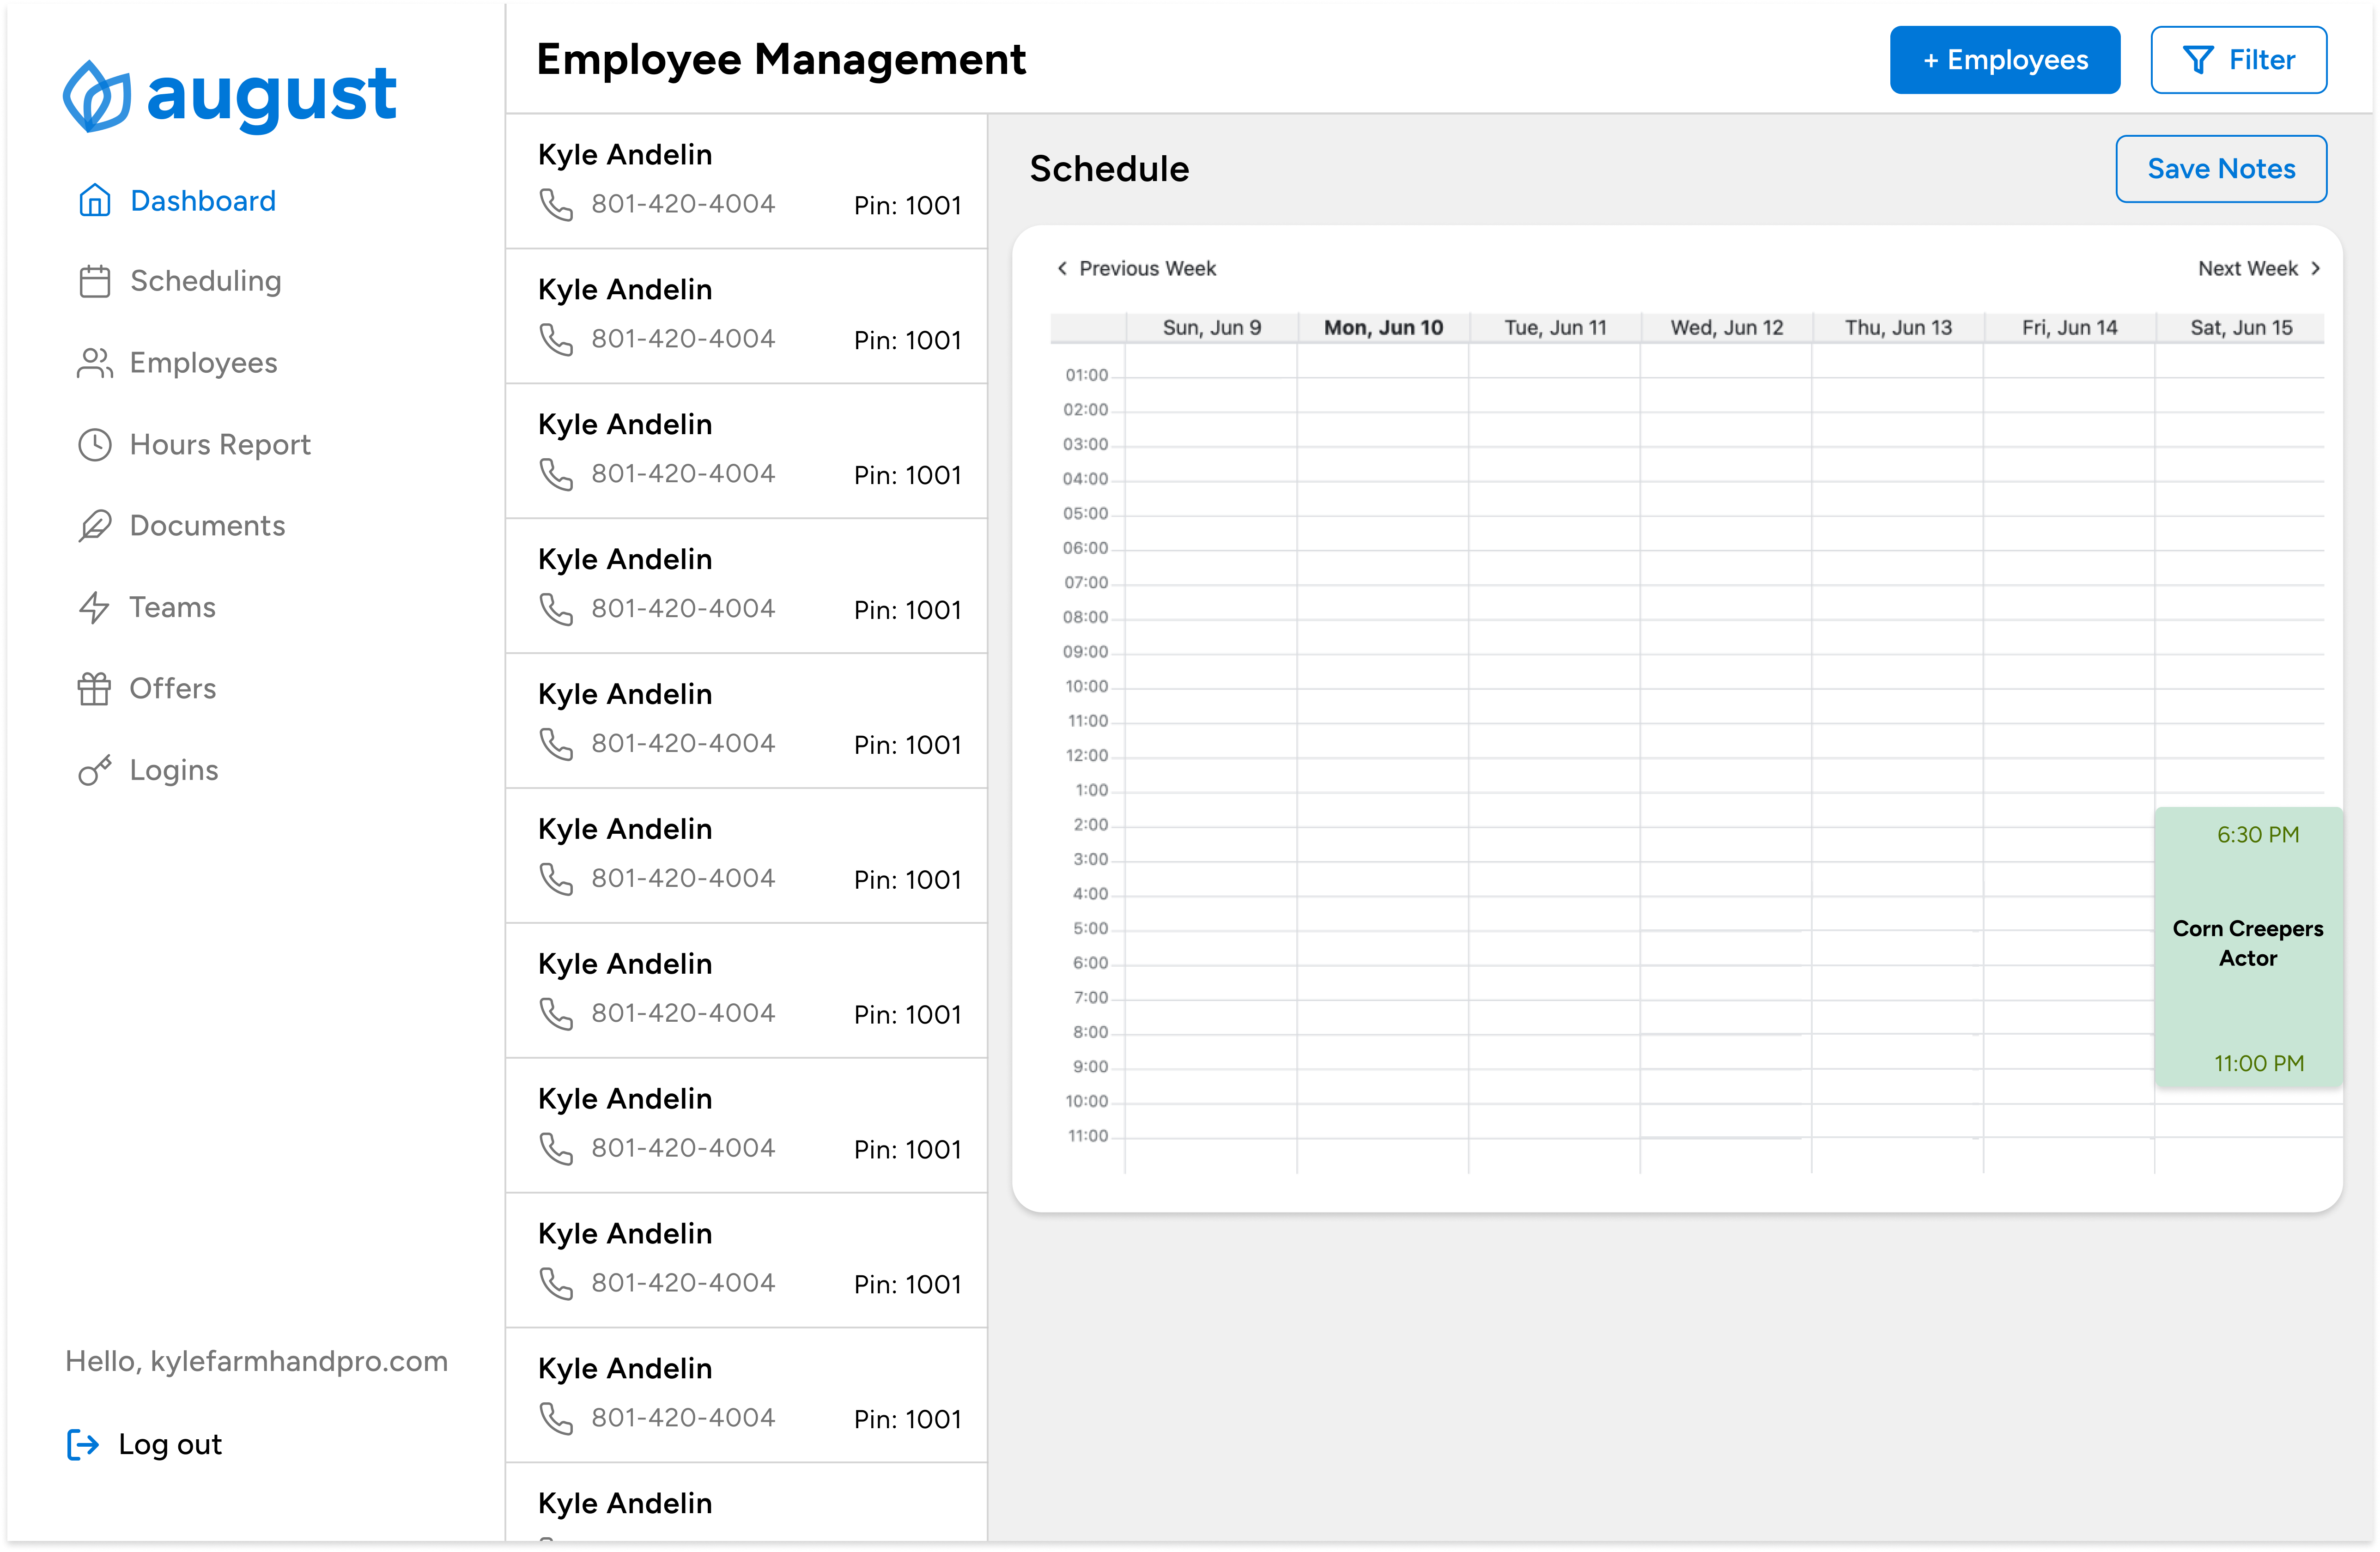The height and width of the screenshot is (1552, 2380).
Task: Click the 09:00 time label
Action: pos(1085,652)
